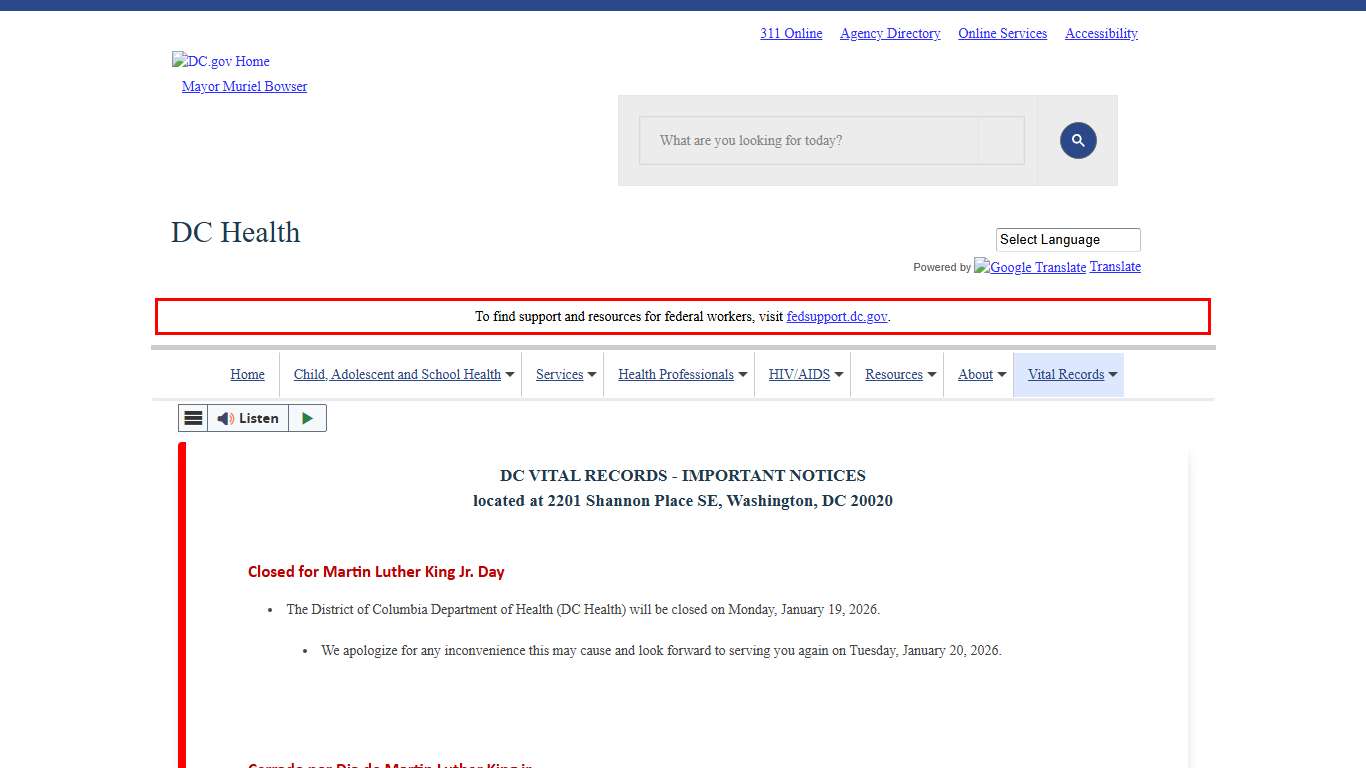The width and height of the screenshot is (1366, 768).
Task: Expand the Vital Records menu arrow
Action: click(x=1113, y=375)
